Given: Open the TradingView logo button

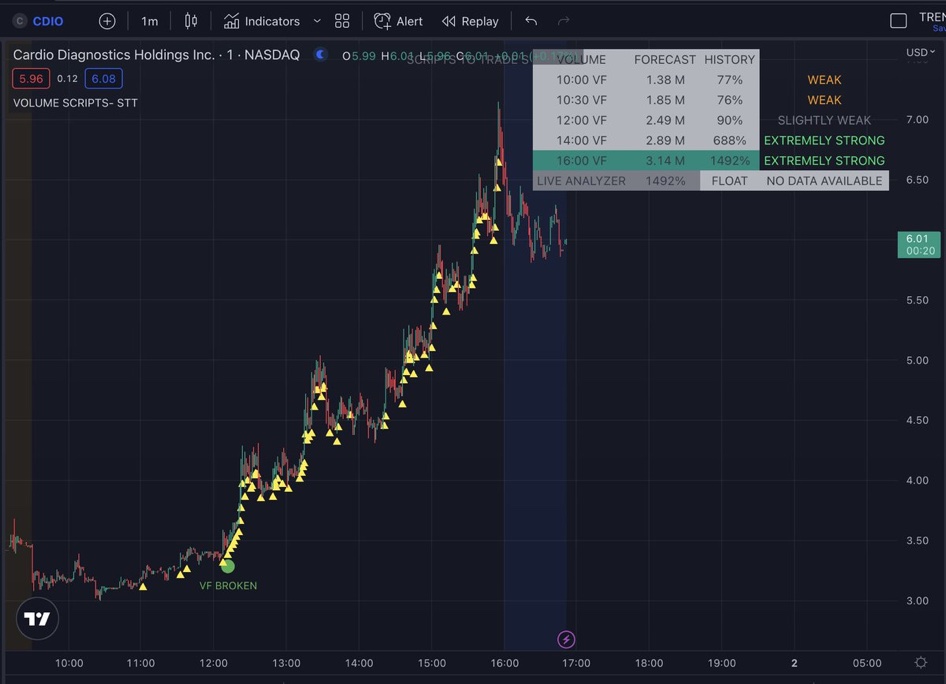Looking at the screenshot, I should (x=37, y=618).
